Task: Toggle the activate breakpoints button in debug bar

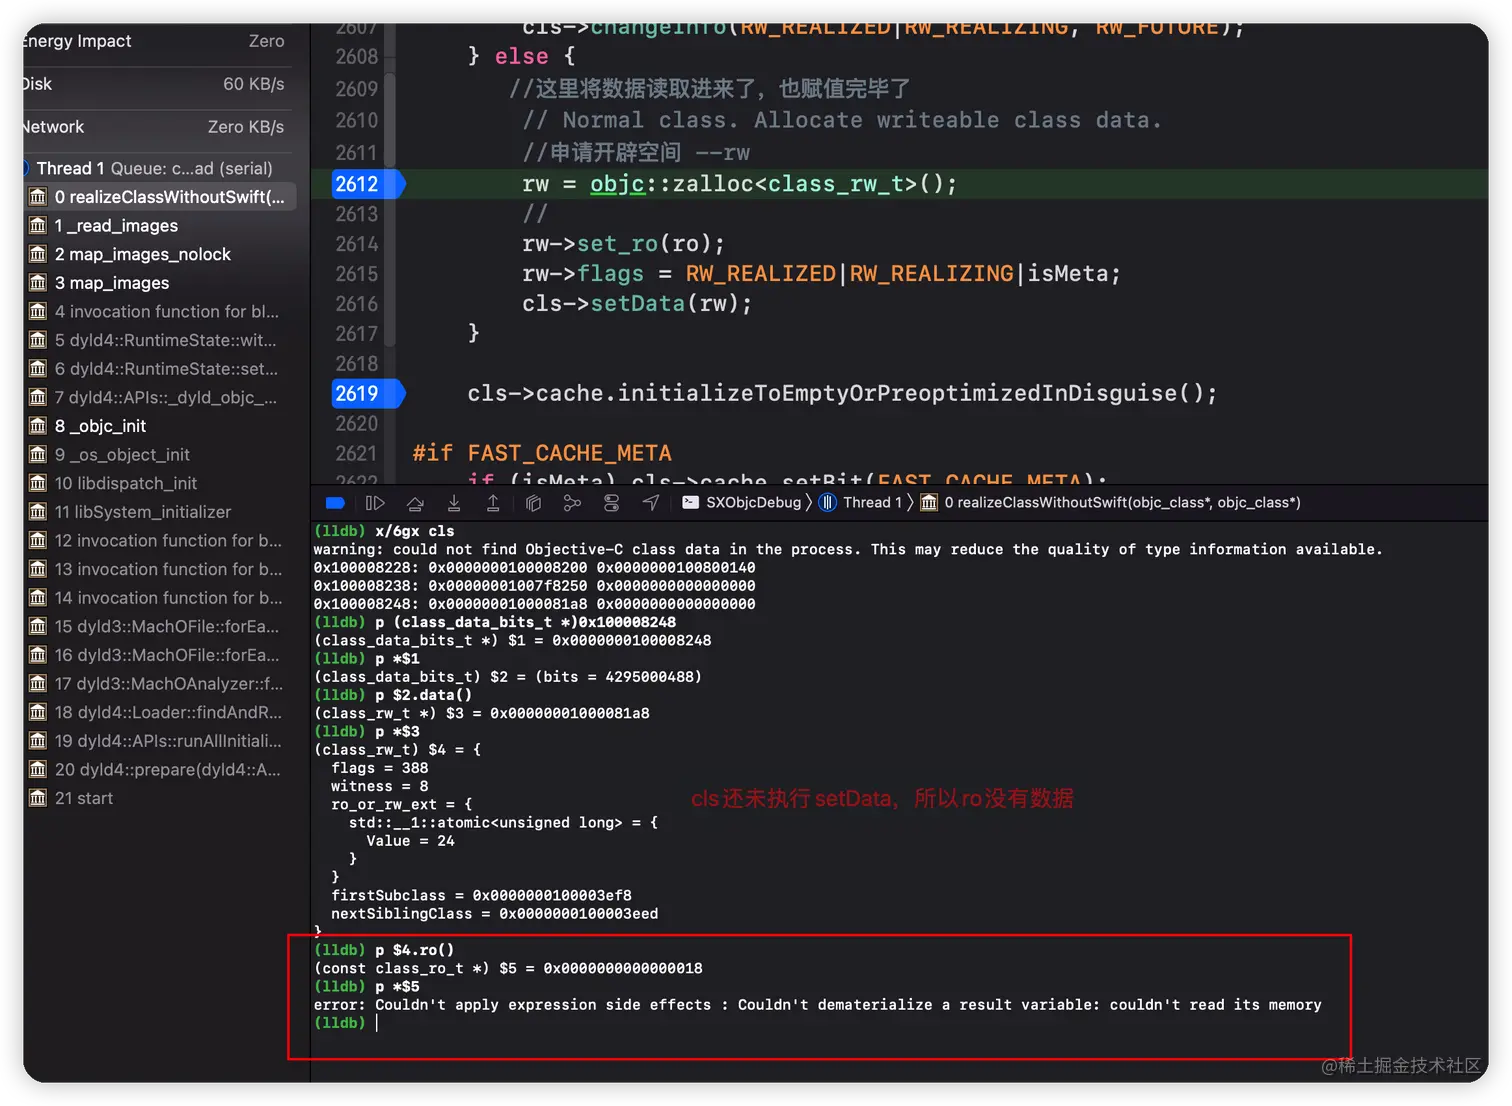Action: (335, 503)
